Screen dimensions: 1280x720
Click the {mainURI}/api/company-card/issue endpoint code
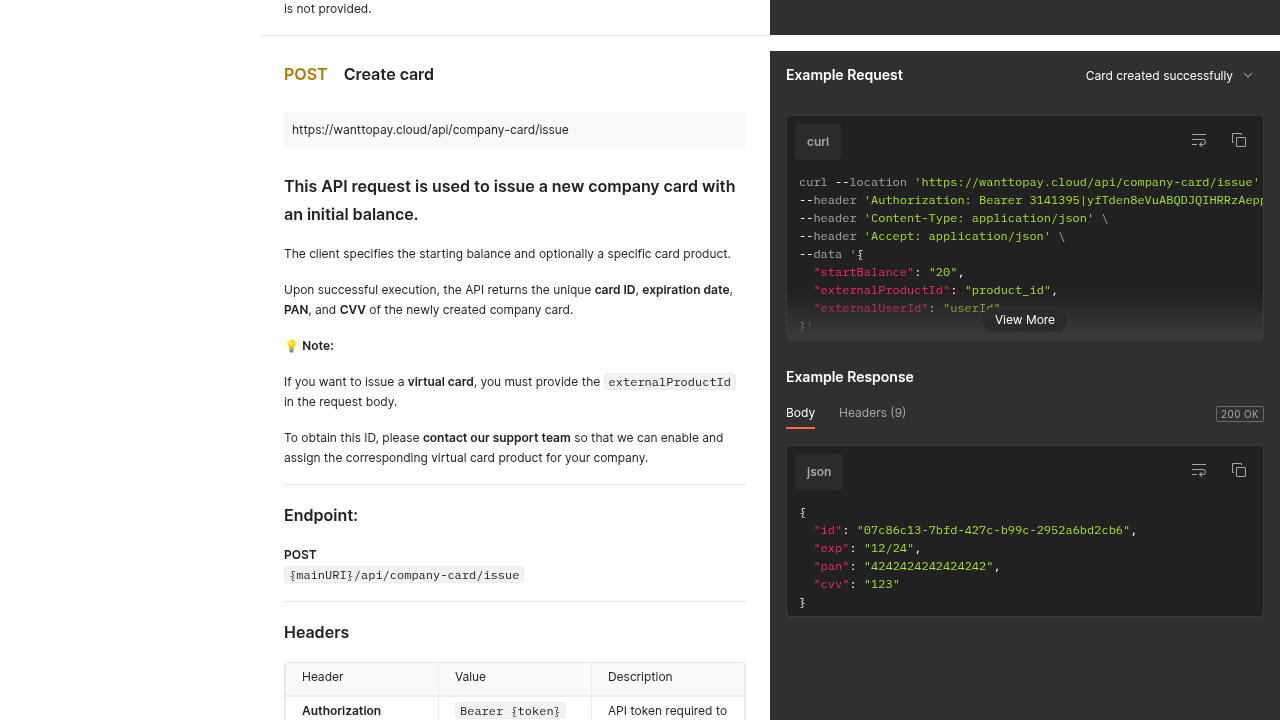point(404,575)
